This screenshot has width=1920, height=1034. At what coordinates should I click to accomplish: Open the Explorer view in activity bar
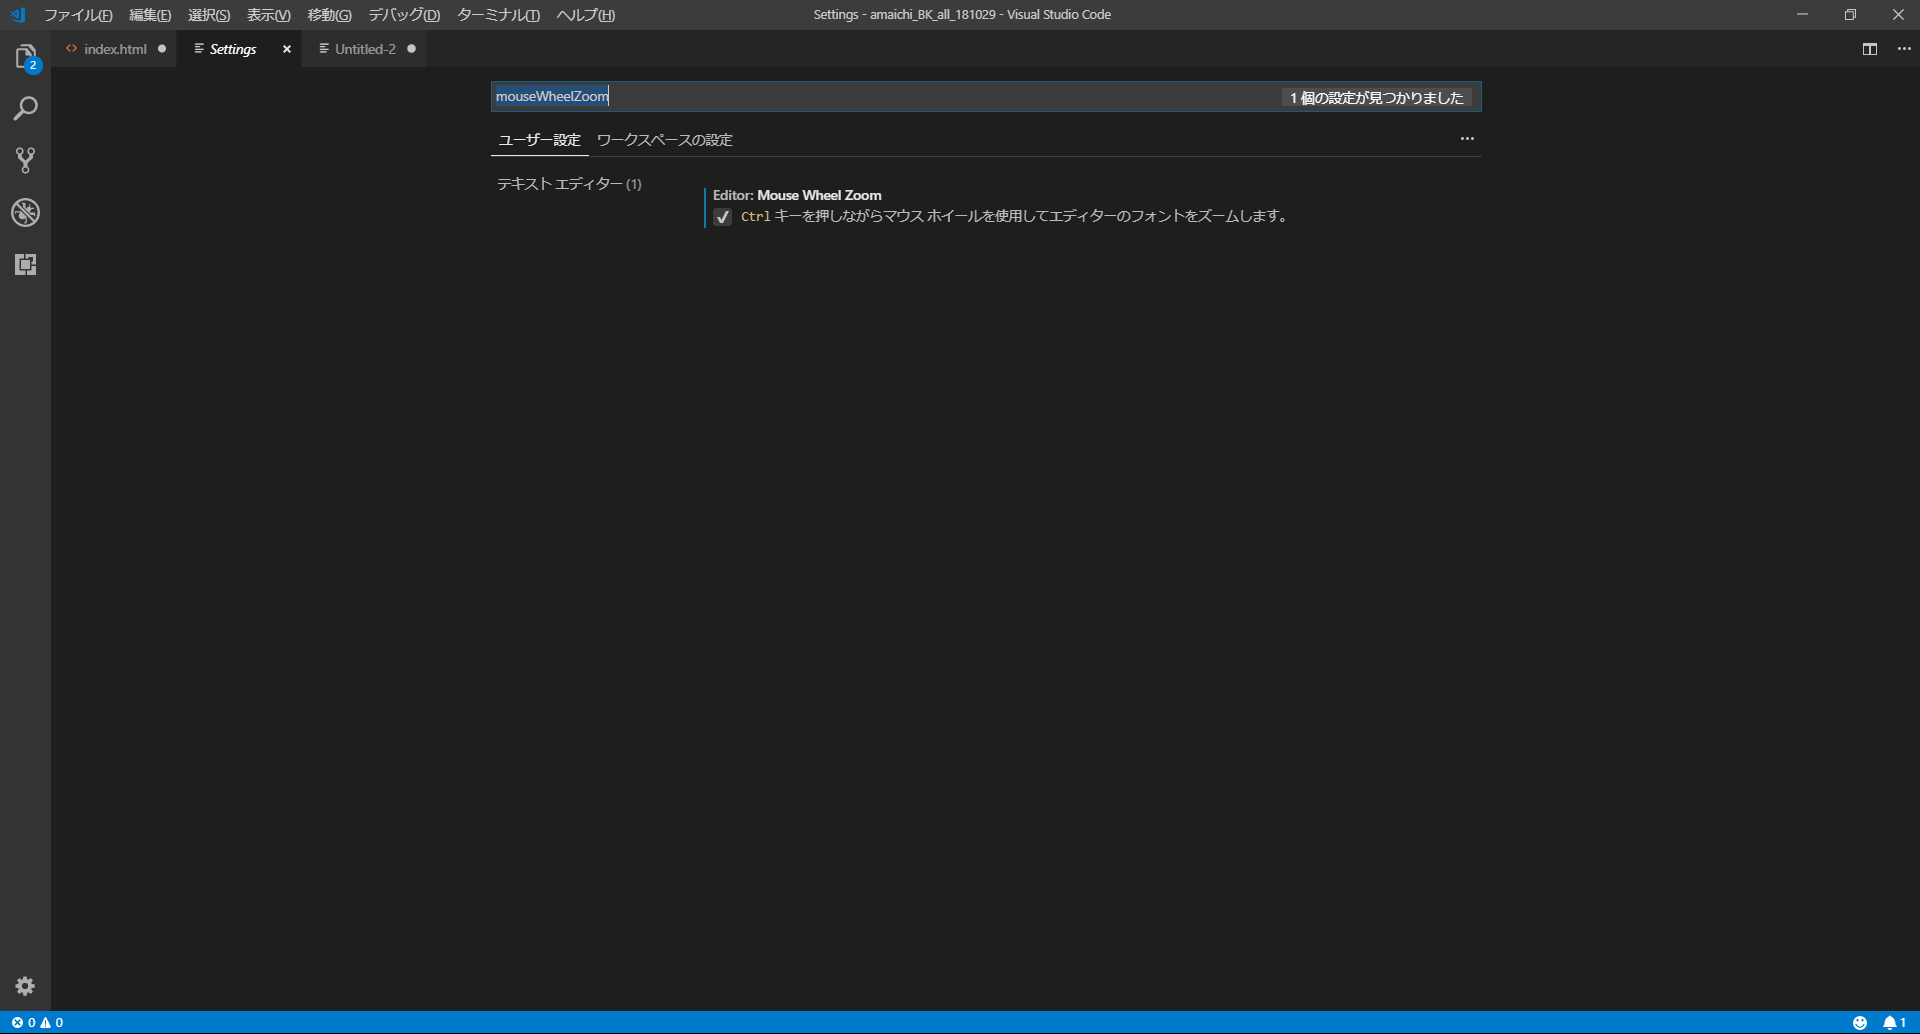point(26,57)
